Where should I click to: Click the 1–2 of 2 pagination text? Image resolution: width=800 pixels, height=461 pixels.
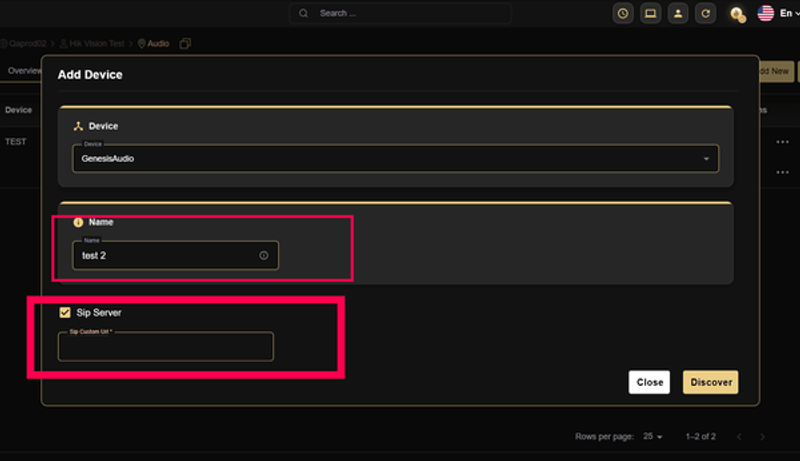pyautogui.click(x=701, y=437)
